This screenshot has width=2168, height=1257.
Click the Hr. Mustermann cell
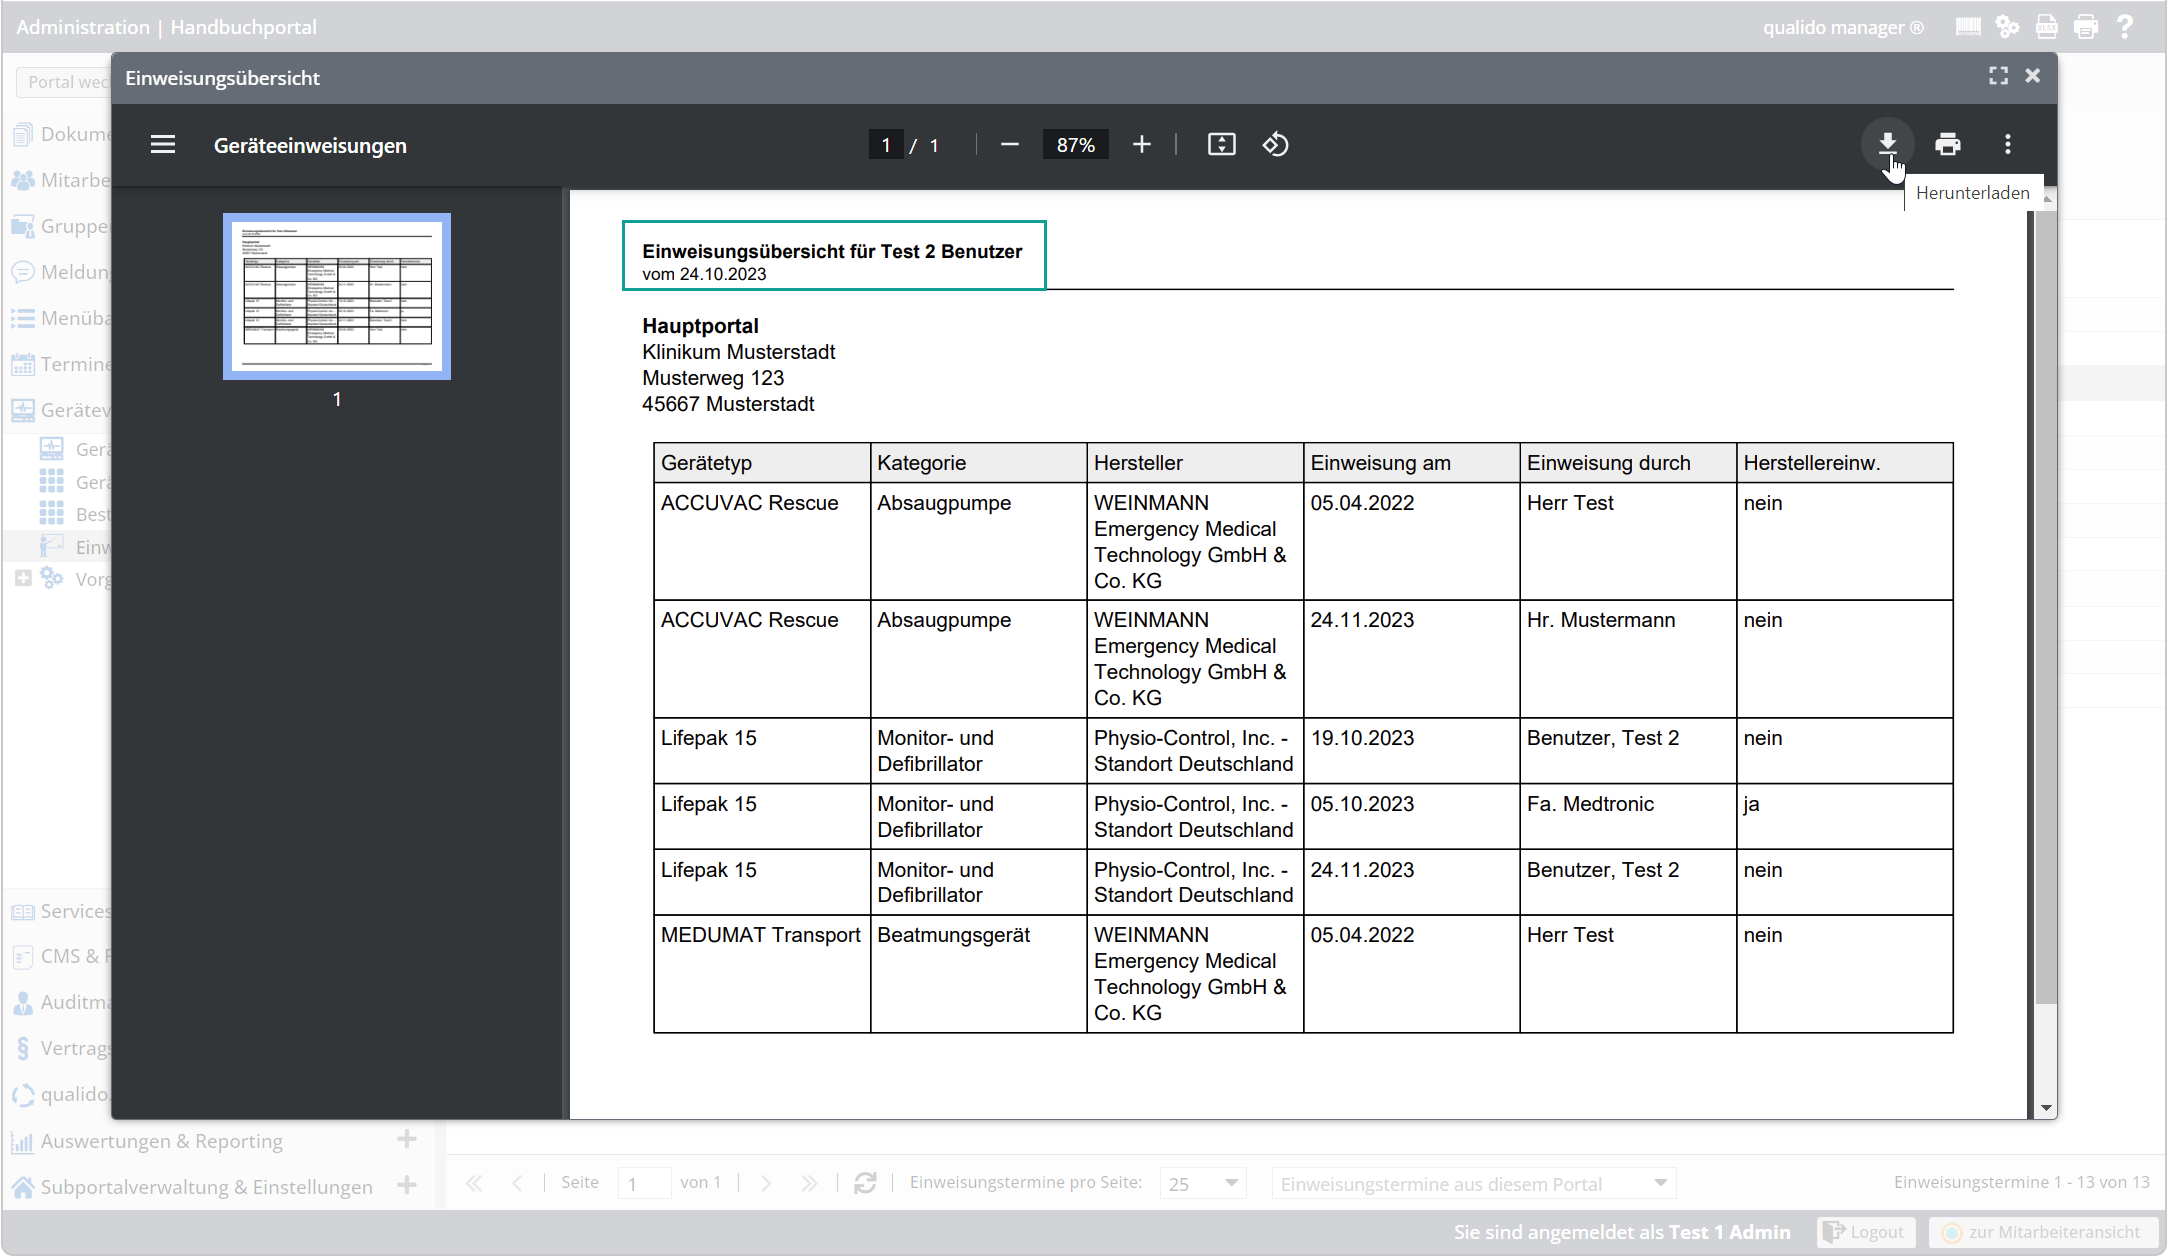coord(1628,659)
